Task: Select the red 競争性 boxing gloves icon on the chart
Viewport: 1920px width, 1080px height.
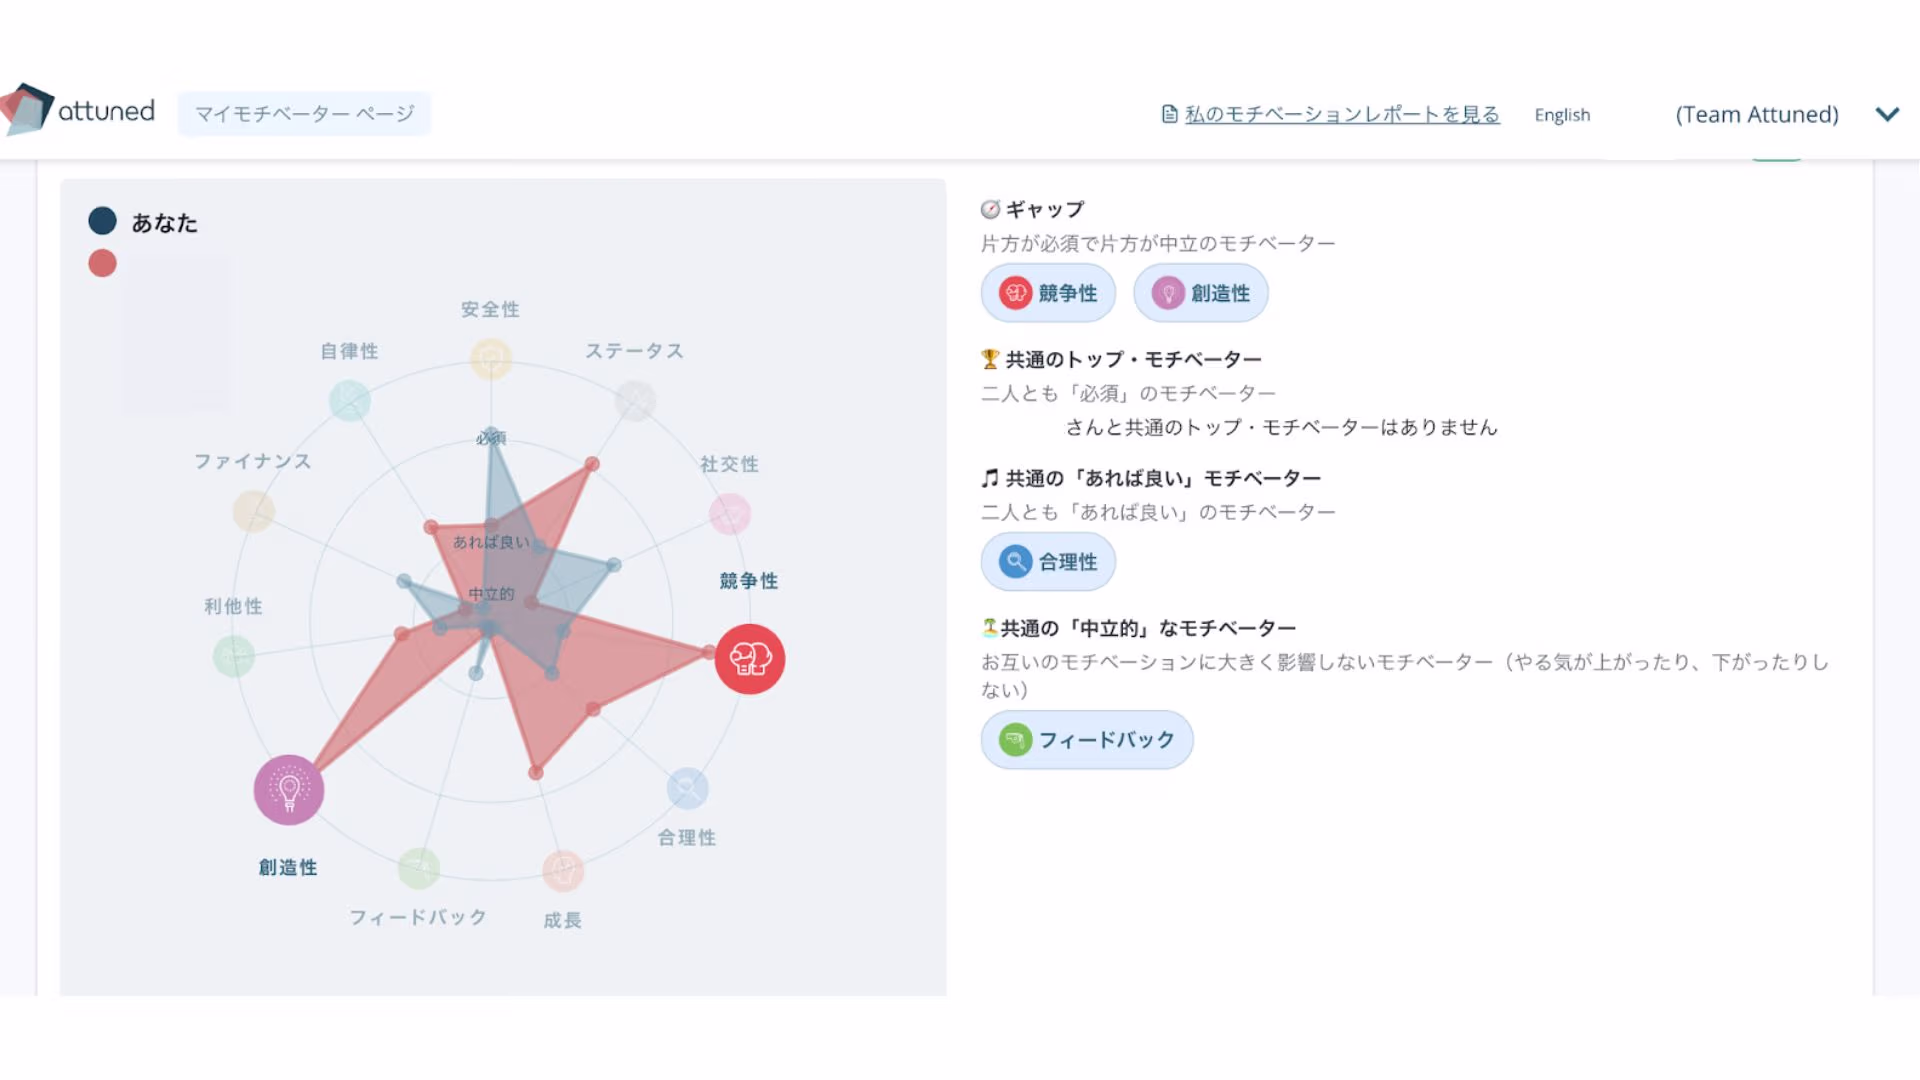Action: tap(750, 658)
